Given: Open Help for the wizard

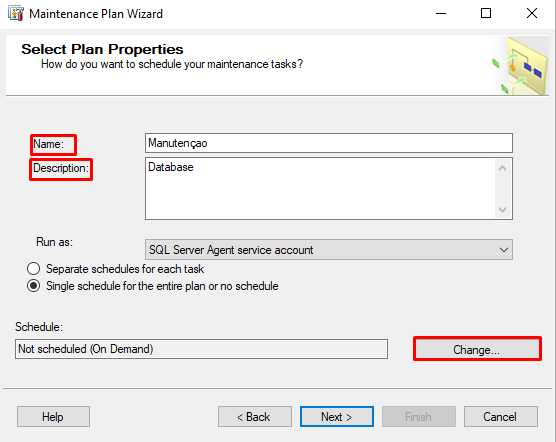Looking at the screenshot, I should pos(53,416).
